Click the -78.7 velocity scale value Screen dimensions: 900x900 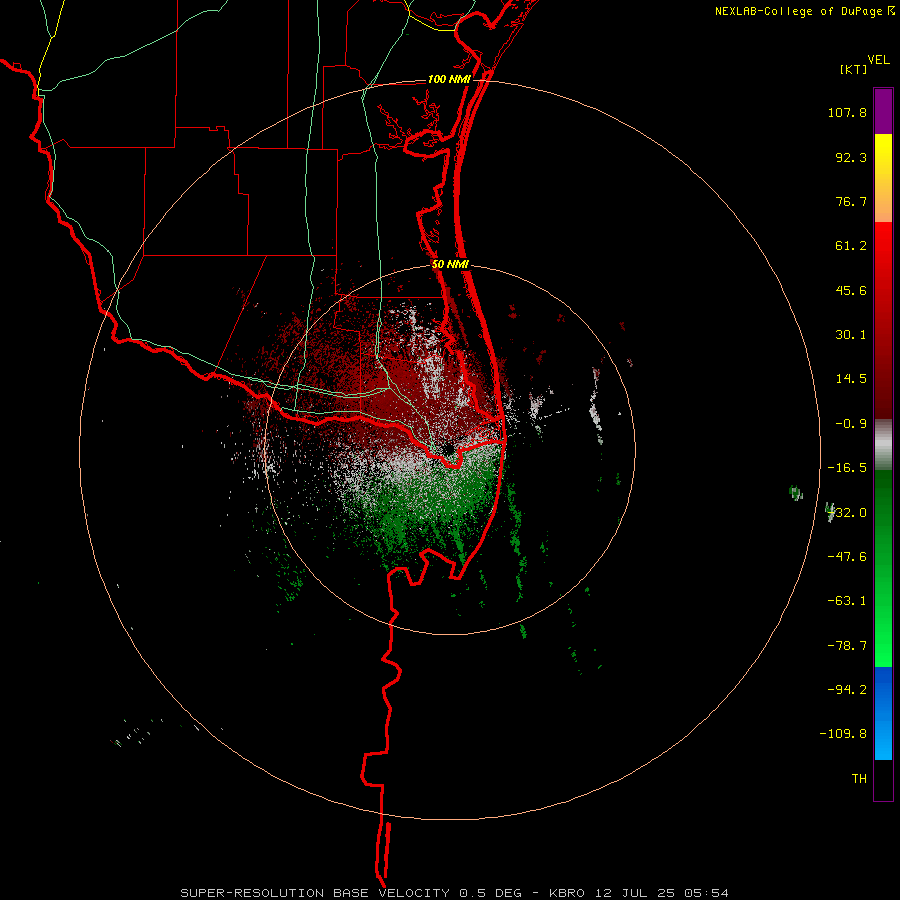(847, 645)
